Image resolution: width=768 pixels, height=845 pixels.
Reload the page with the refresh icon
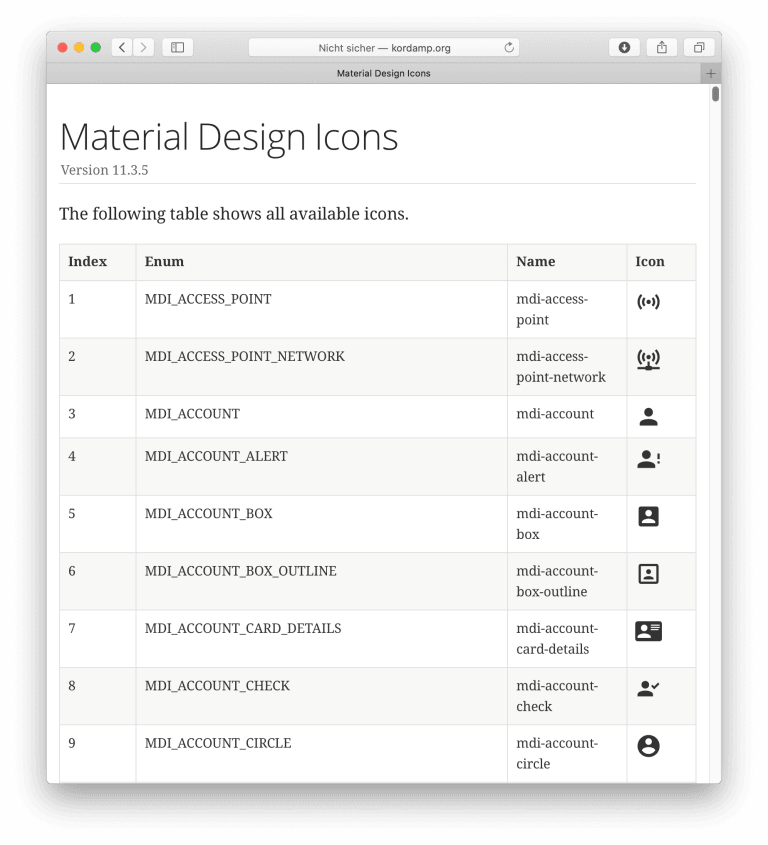[x=509, y=47]
